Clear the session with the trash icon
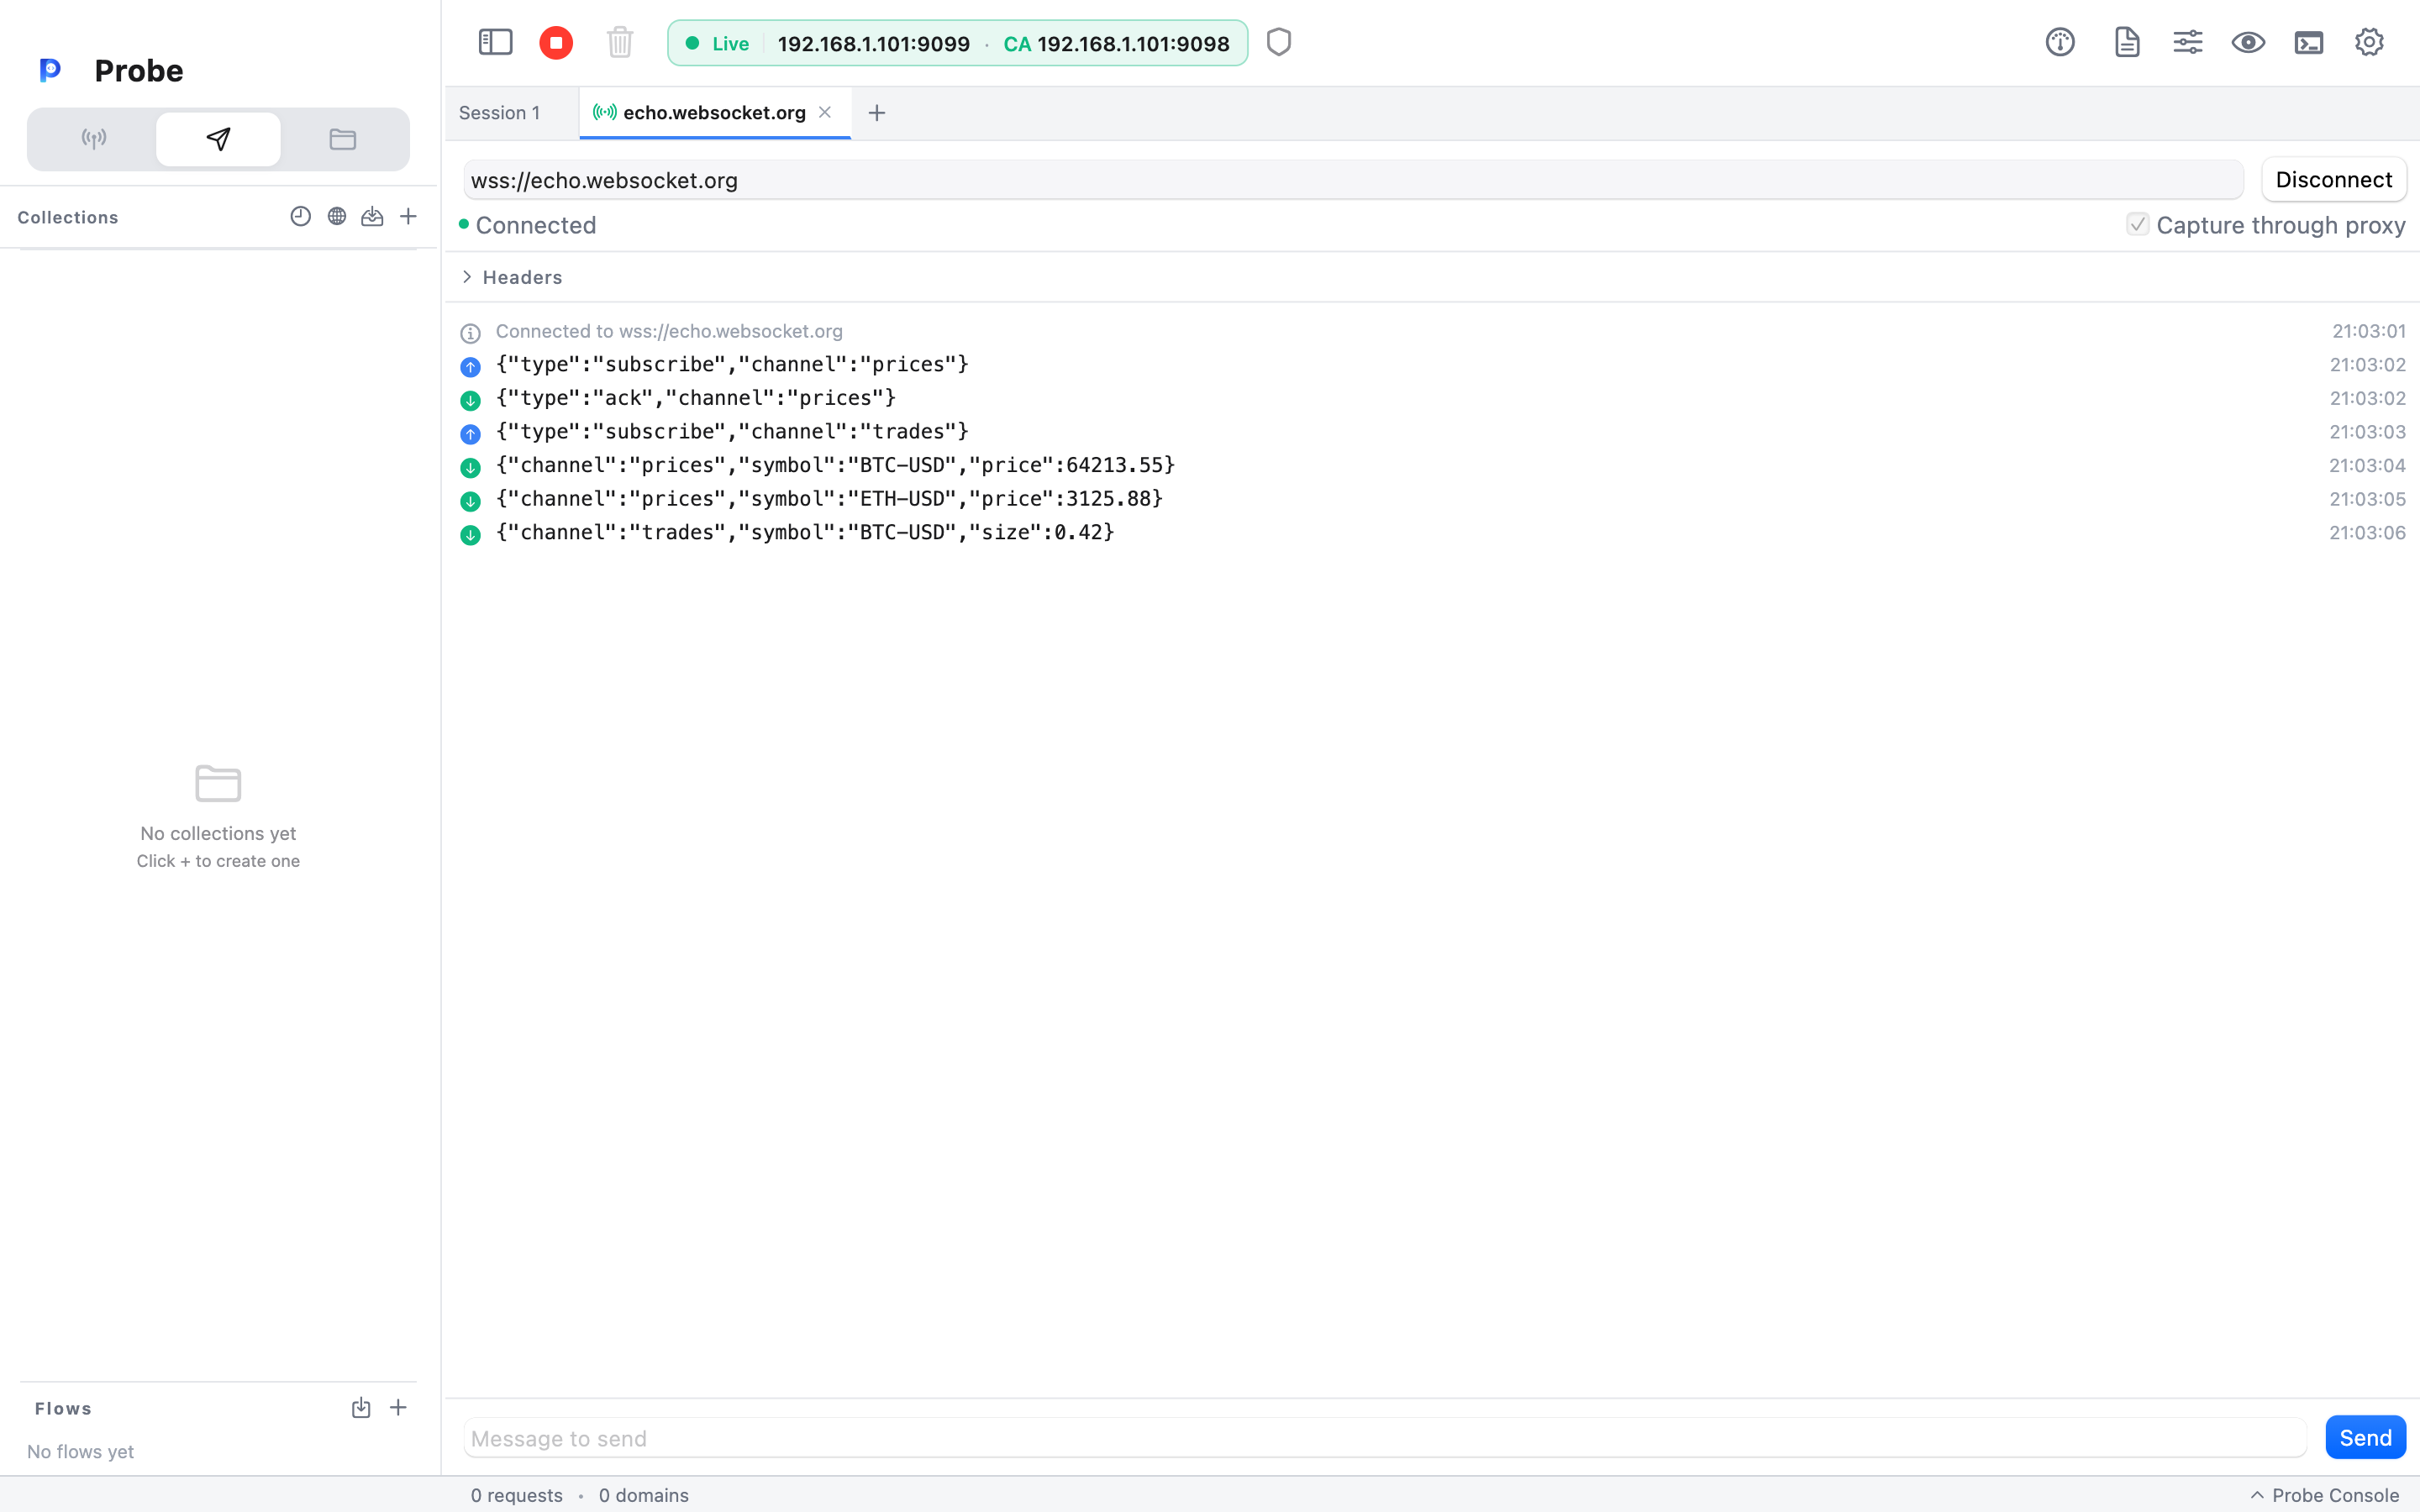Image resolution: width=2420 pixels, height=1512 pixels. point(620,42)
